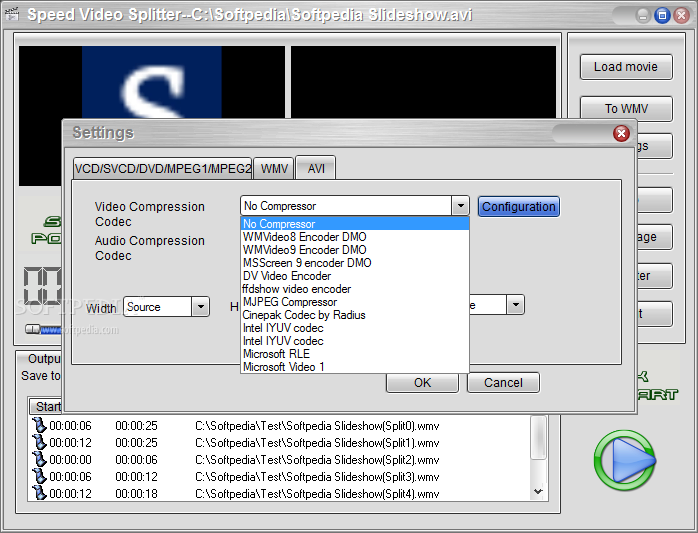Cancel the Settings dialog
The width and height of the screenshot is (698, 533).
tap(503, 382)
